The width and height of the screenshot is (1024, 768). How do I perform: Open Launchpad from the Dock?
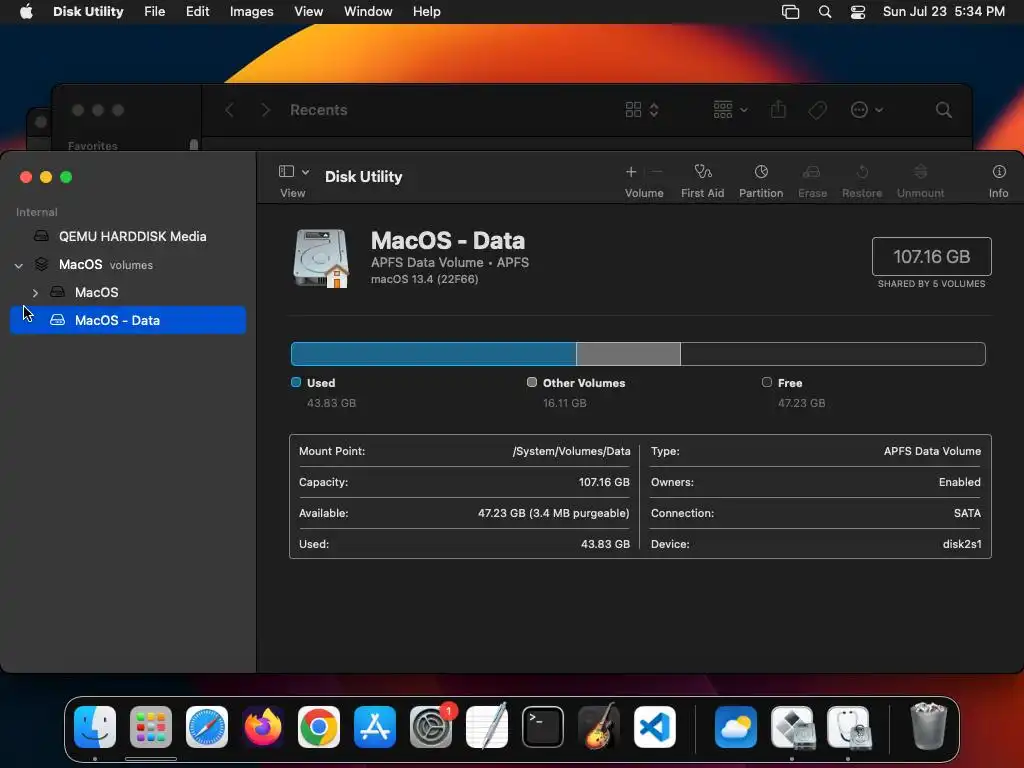pyautogui.click(x=151, y=727)
